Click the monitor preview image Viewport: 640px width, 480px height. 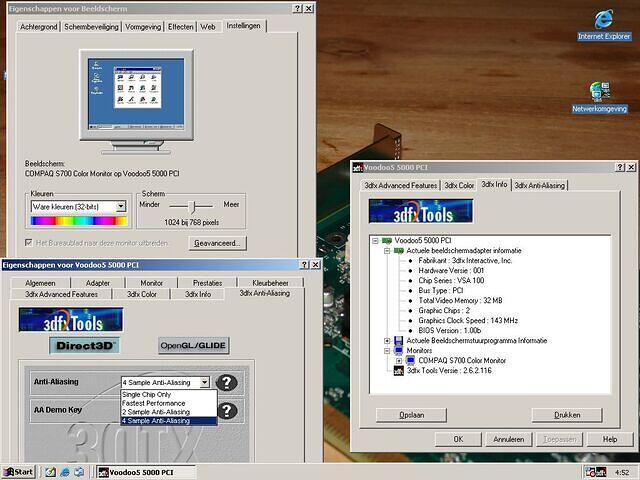pos(136,102)
